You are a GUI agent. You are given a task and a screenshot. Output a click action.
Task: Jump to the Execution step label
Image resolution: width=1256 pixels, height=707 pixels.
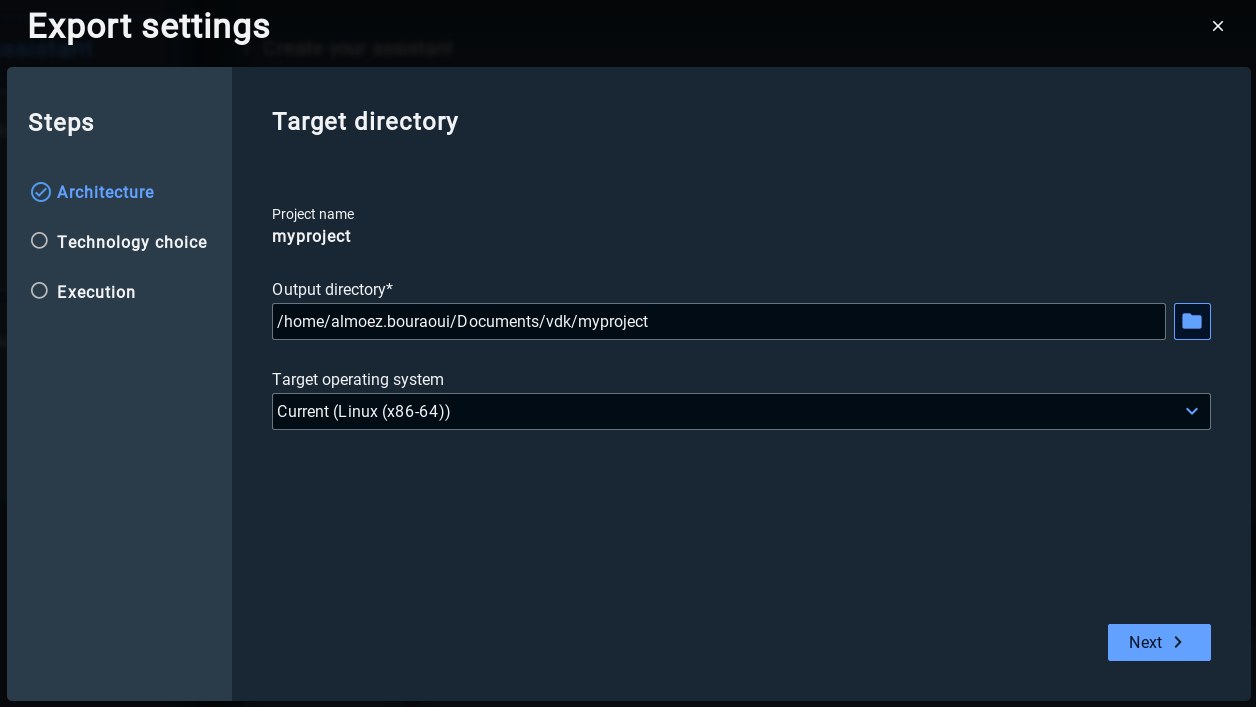(96, 292)
